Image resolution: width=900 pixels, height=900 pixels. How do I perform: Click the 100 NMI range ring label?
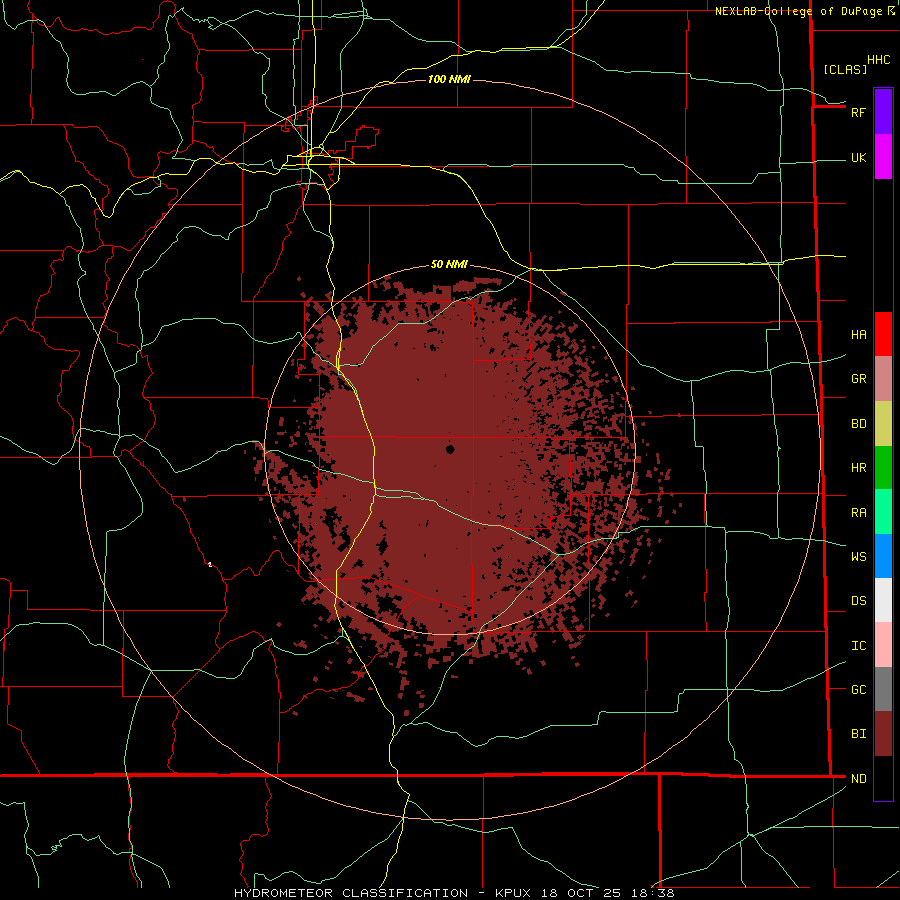click(449, 79)
